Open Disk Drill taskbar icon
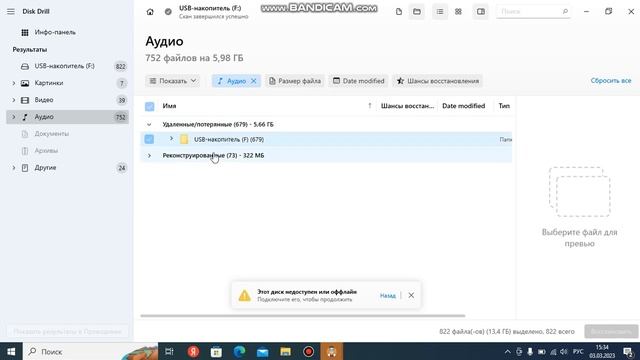Screen dimensions: 640x360 331,351
